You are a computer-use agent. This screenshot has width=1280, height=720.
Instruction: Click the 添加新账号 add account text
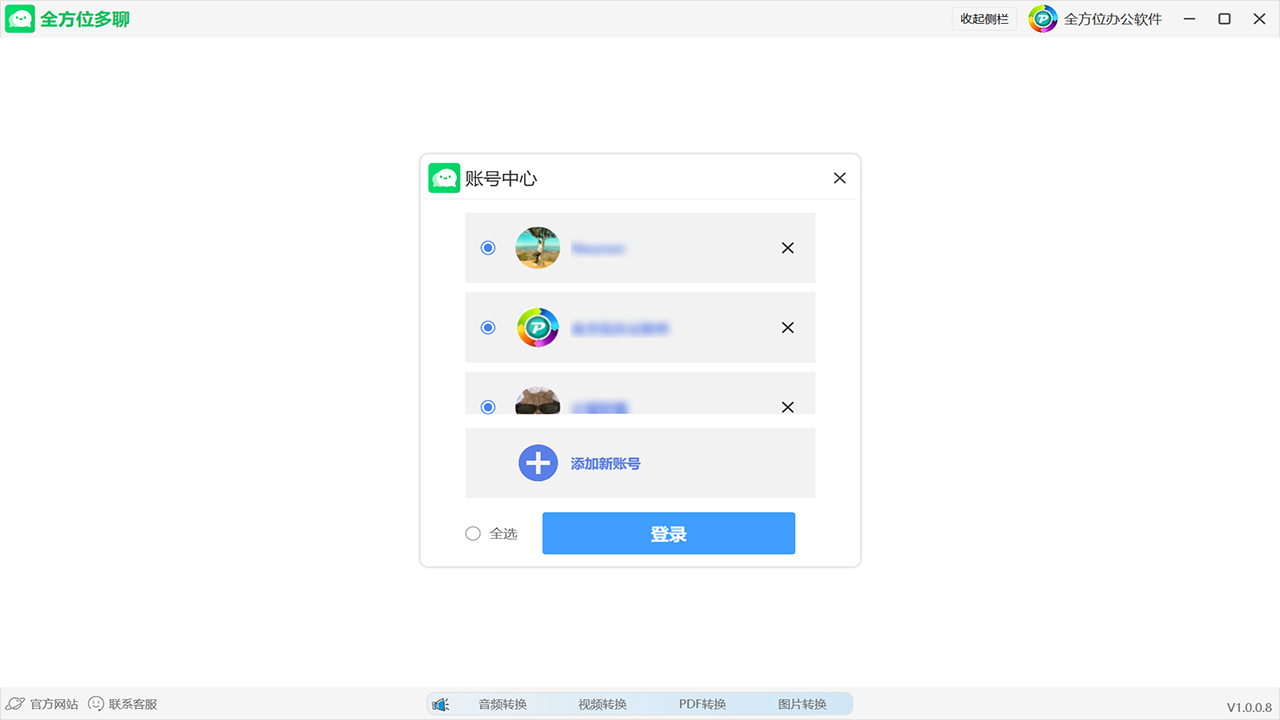click(605, 464)
